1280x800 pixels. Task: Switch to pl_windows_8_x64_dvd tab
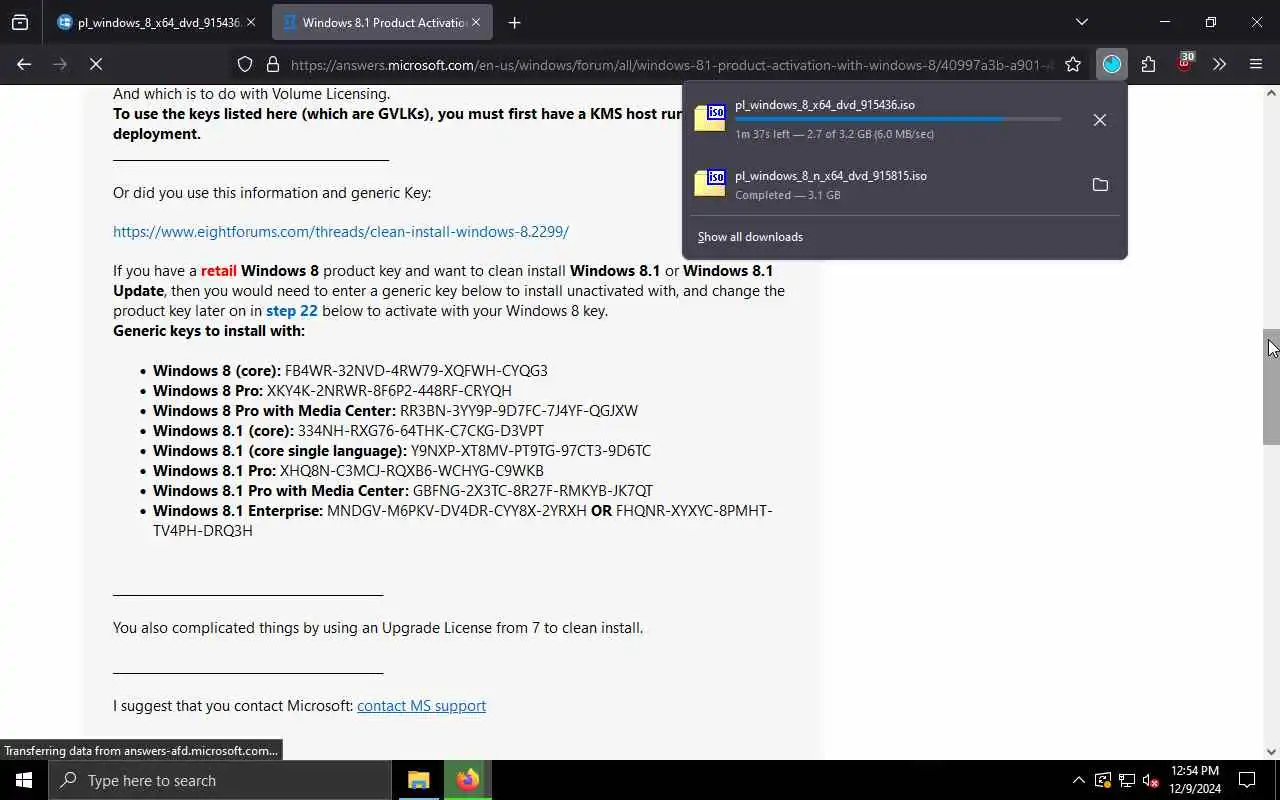point(156,22)
